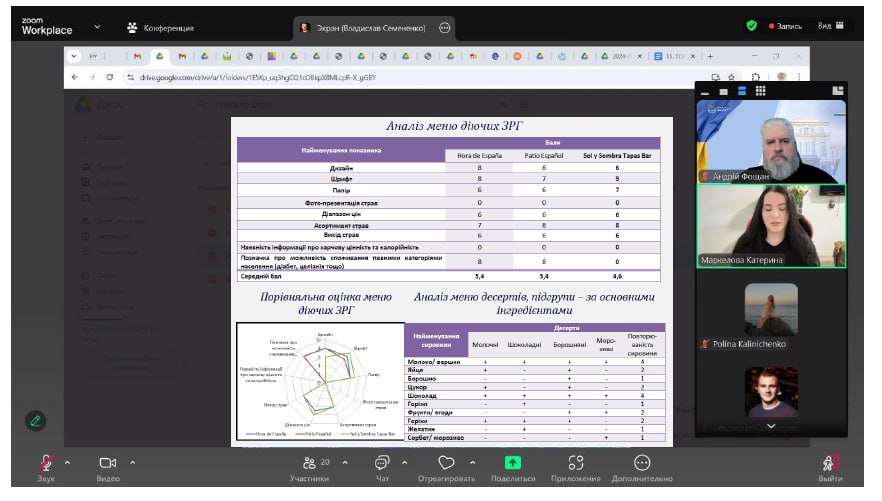The width and height of the screenshot is (882, 501).
Task: Minimize the video panel with dash icon
Action: [705, 91]
